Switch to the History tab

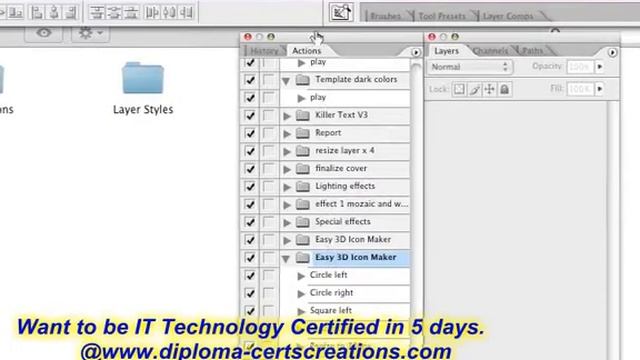pos(264,51)
